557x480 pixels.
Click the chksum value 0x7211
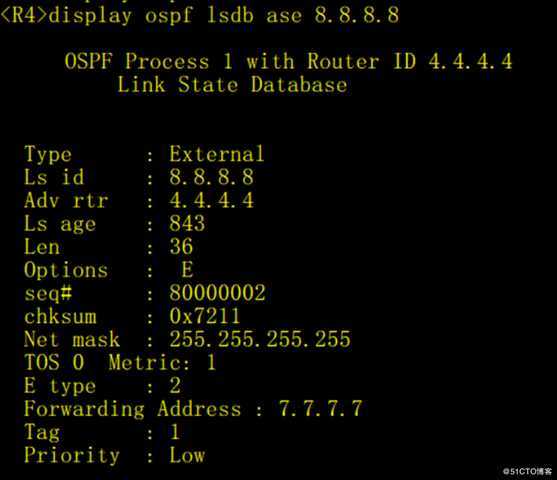pos(205,316)
